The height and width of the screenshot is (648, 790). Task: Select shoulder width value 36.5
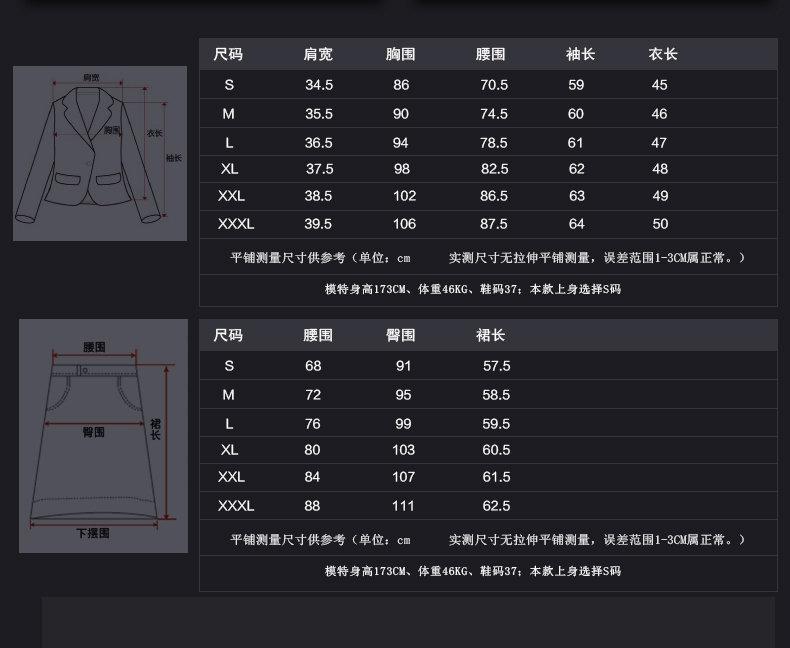point(318,143)
